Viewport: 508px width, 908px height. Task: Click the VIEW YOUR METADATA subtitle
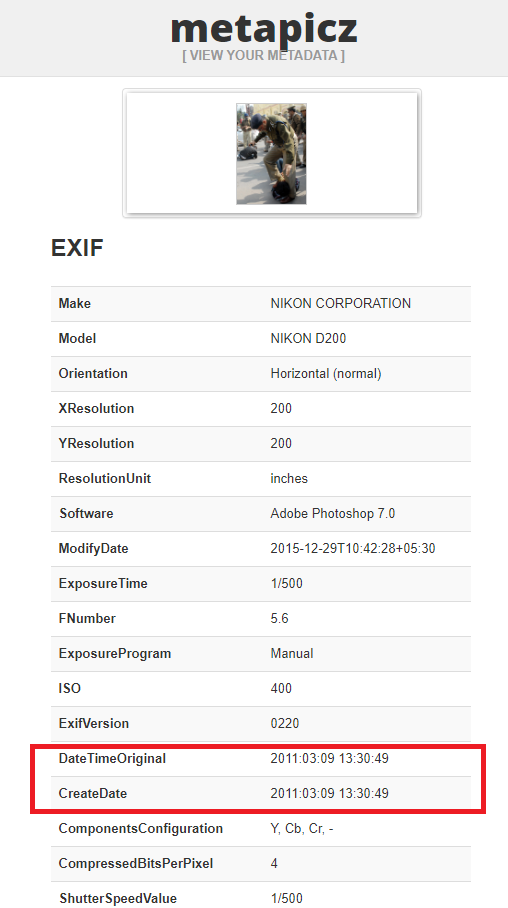[264, 56]
